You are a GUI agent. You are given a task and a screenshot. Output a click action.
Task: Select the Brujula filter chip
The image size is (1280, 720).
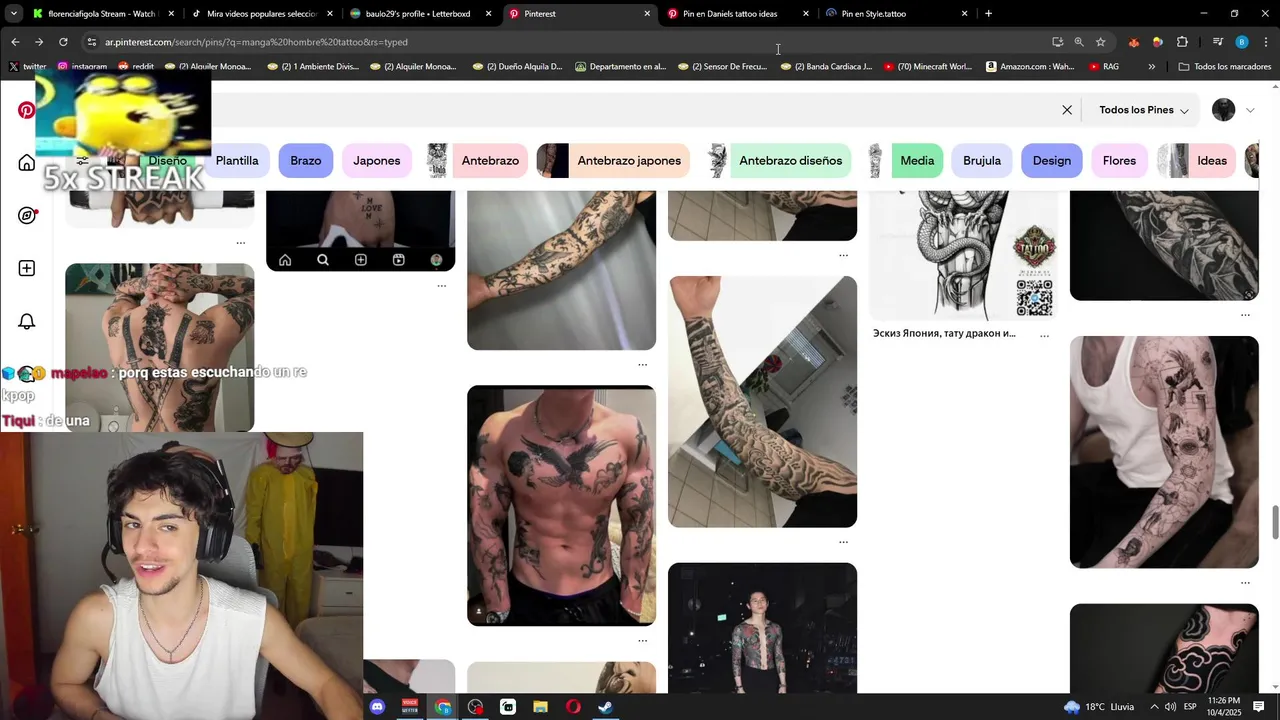(982, 160)
